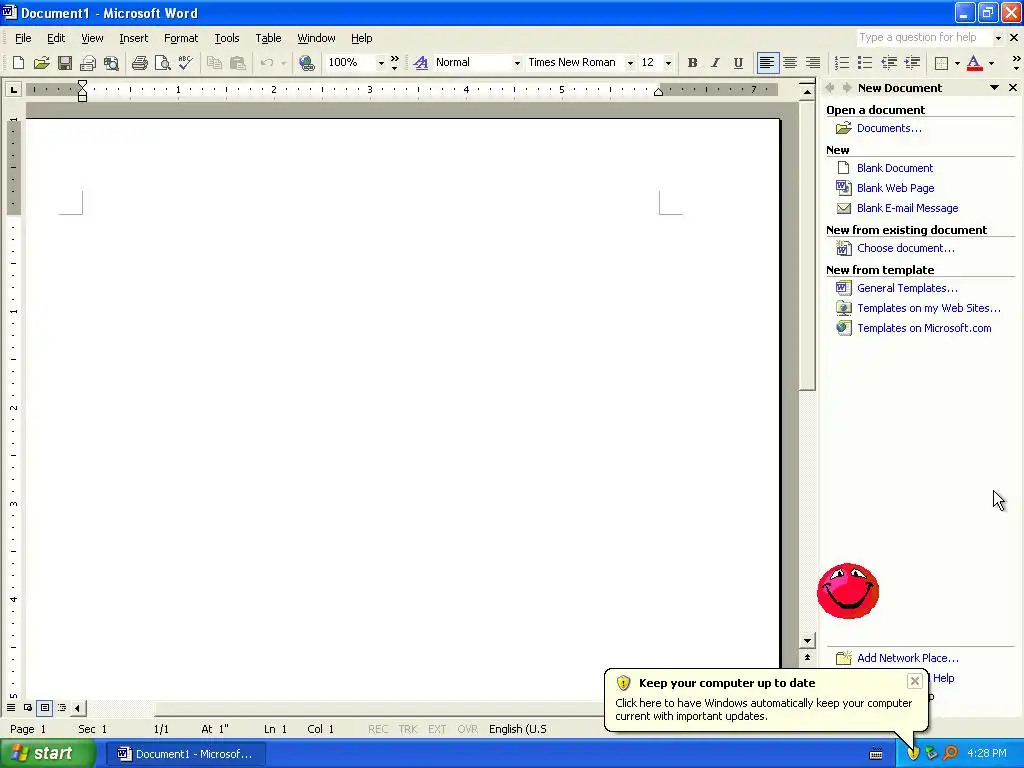Screen dimensions: 1024x768
Task: Open the Table menu
Action: point(268,38)
